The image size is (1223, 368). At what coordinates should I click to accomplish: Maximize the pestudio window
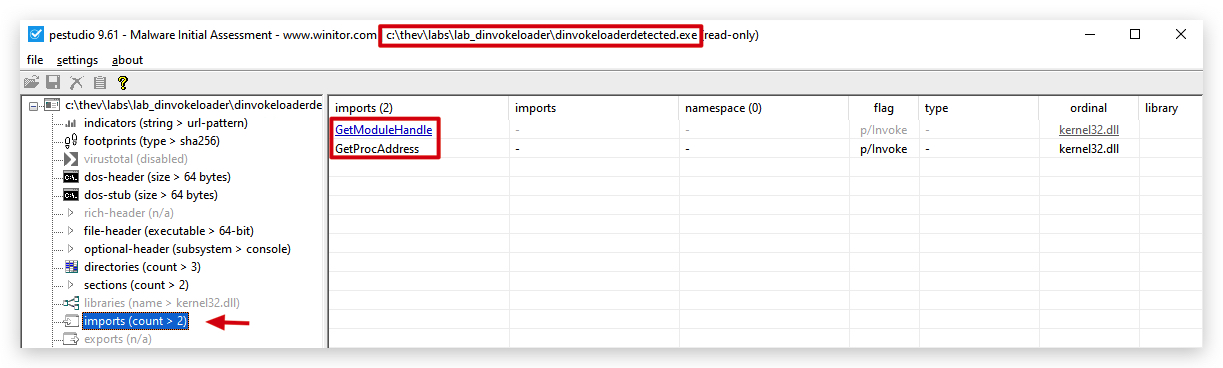pos(1135,34)
